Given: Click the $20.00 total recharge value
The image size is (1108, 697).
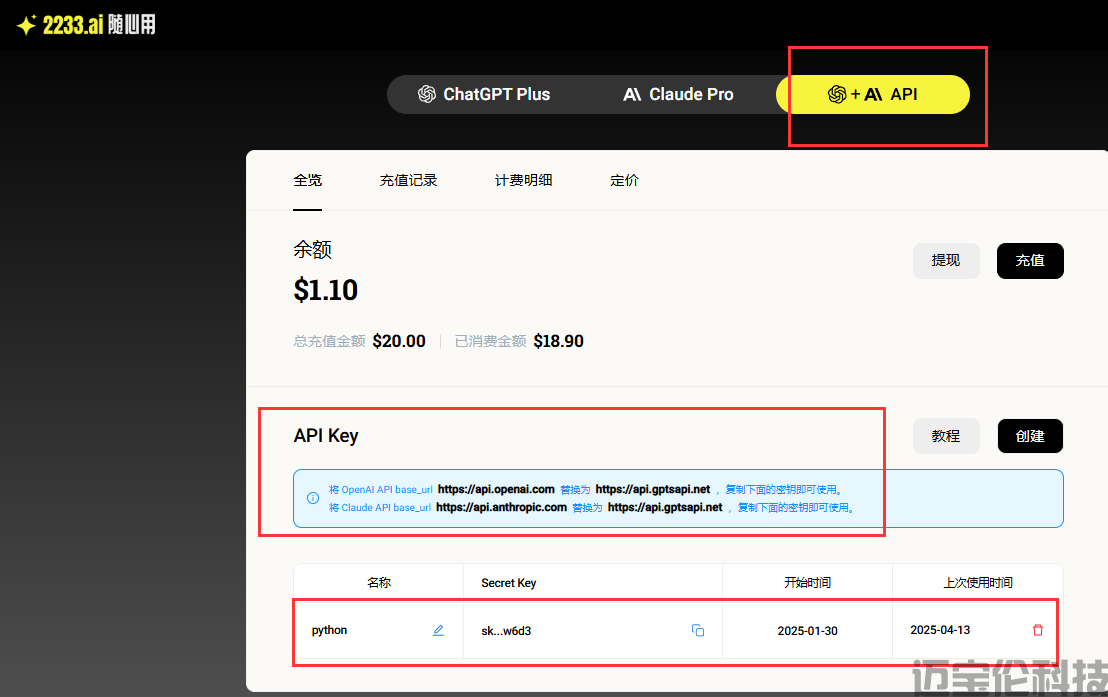Looking at the screenshot, I should pos(399,341).
